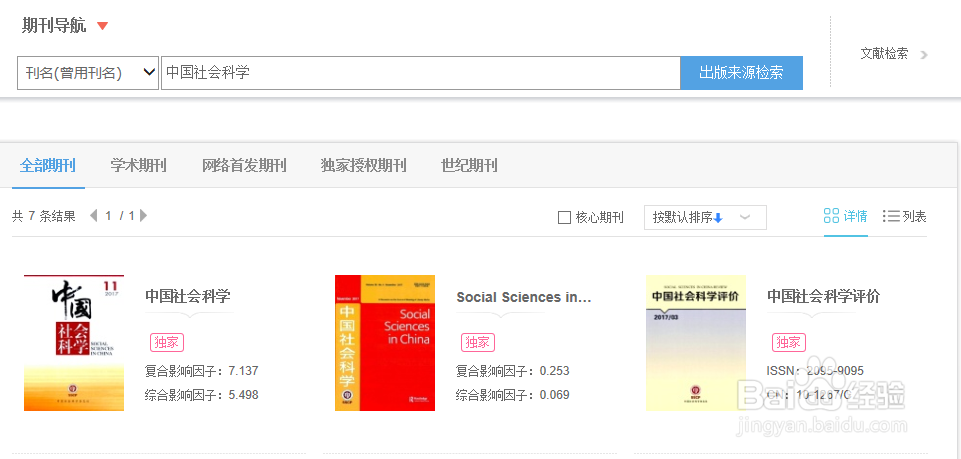
Task: Expand the 期刊导航 red triangle menu
Action: coord(102,26)
